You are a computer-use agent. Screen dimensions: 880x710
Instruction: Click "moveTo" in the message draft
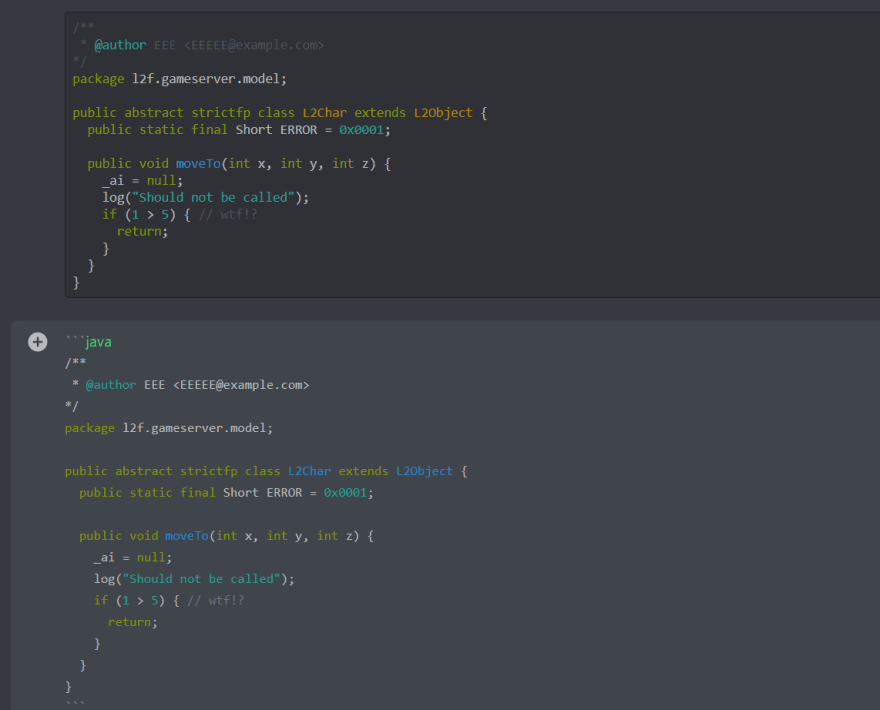pyautogui.click(x=186, y=536)
